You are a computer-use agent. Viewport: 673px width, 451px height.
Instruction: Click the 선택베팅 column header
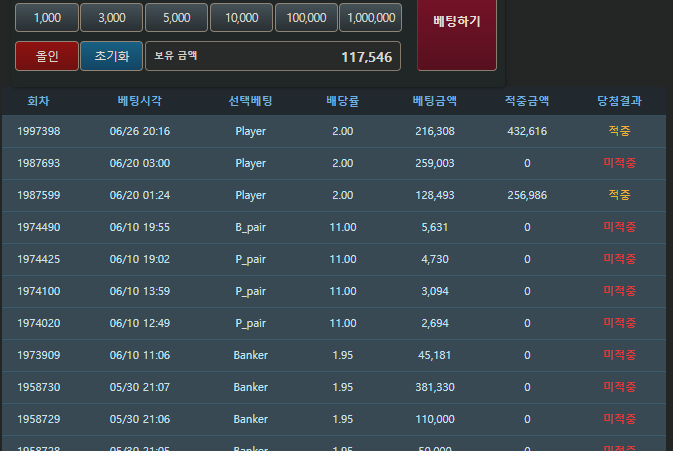click(250, 101)
